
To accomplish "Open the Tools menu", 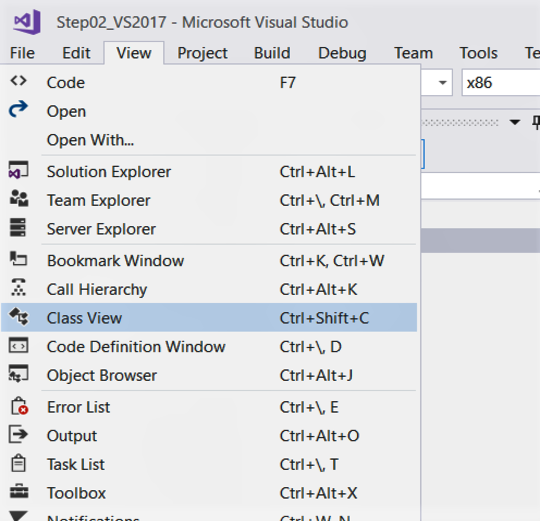I will pos(478,53).
